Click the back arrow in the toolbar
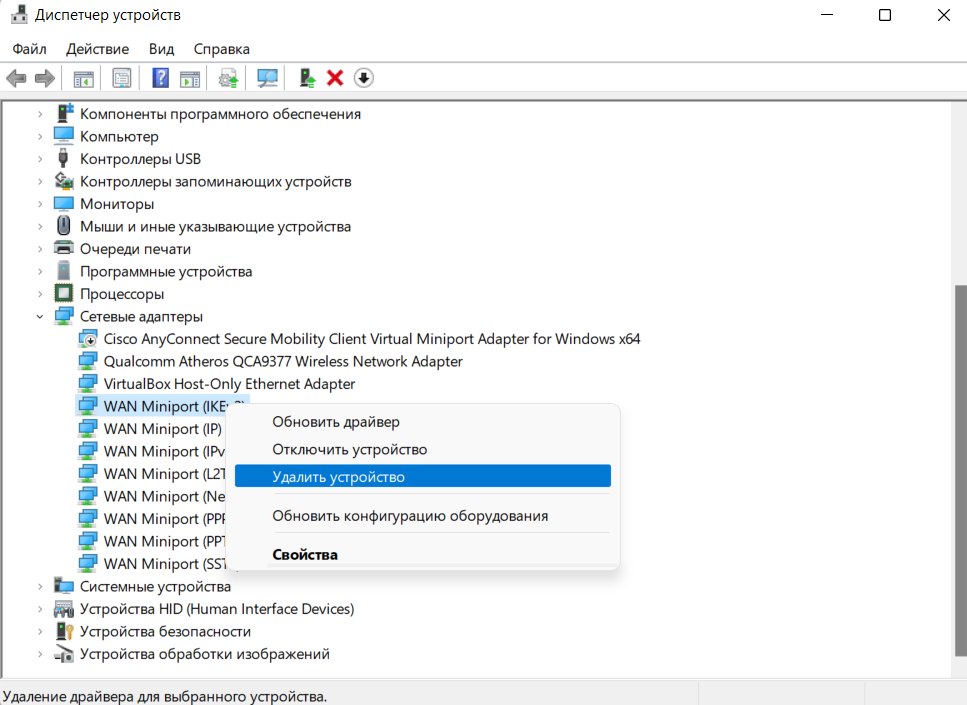Screen dimensions: 967x705 tap(16, 78)
